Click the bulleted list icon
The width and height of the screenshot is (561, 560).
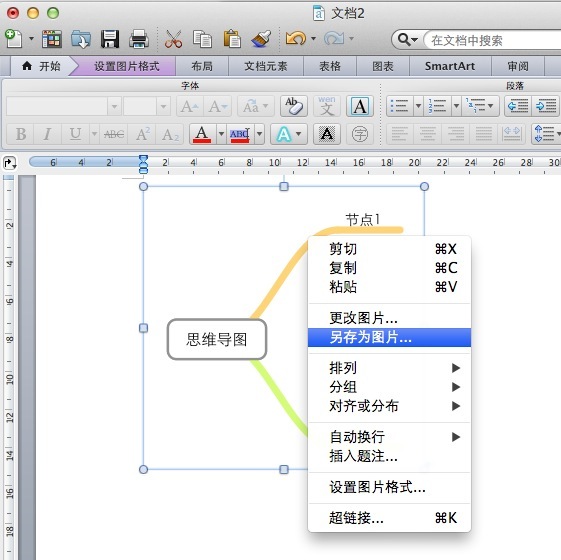point(400,106)
